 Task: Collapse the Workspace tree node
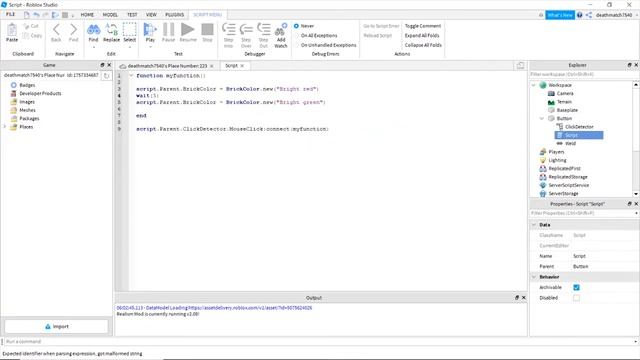[x=534, y=85]
